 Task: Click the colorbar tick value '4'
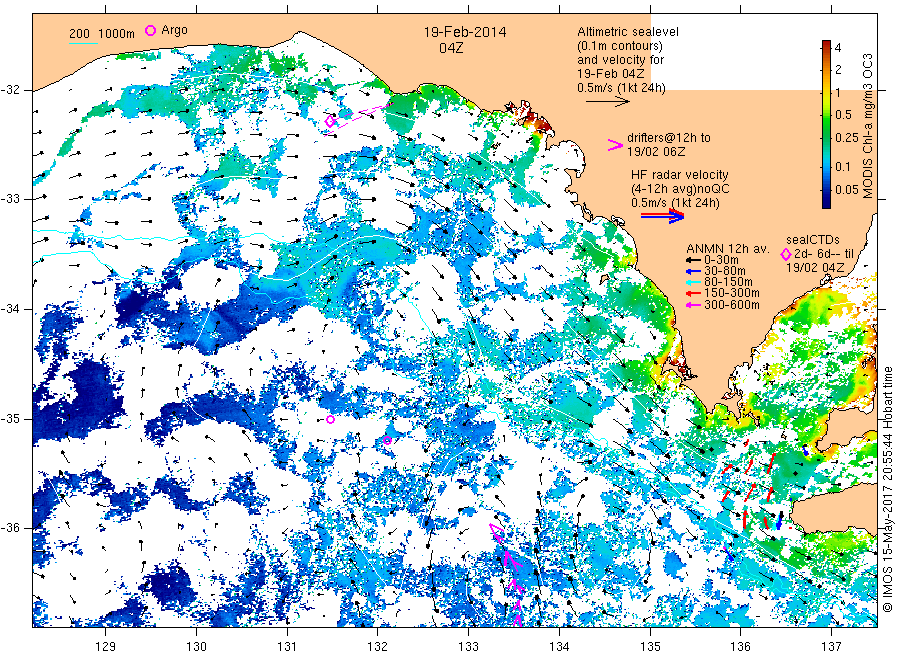(x=838, y=48)
